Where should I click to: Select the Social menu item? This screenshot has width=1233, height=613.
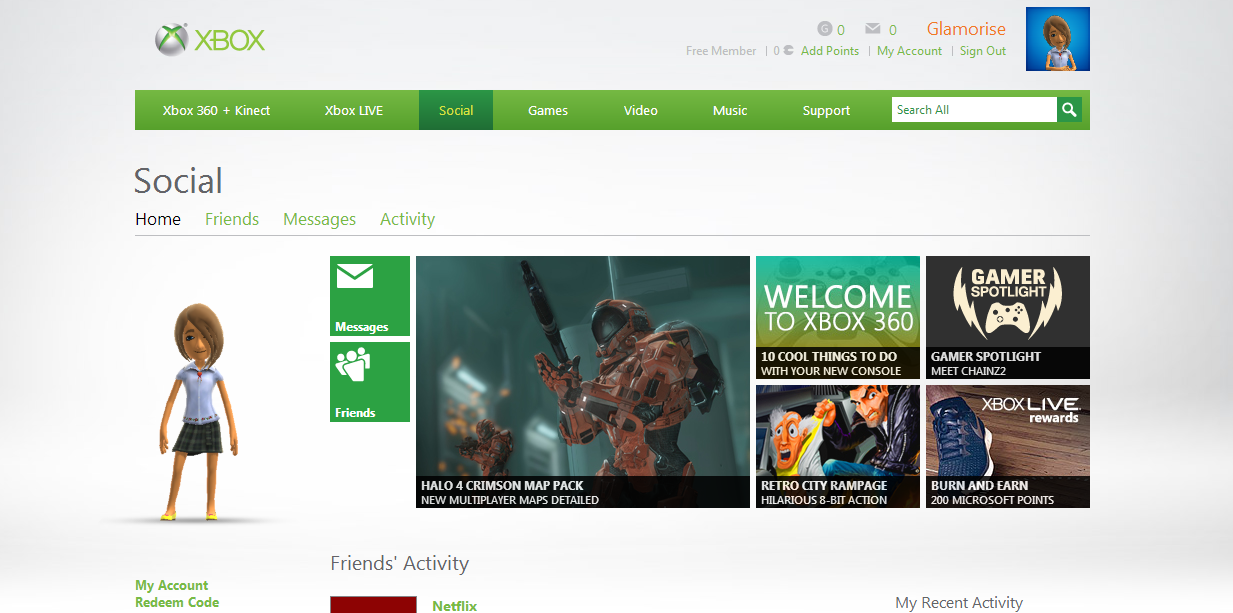tap(456, 110)
